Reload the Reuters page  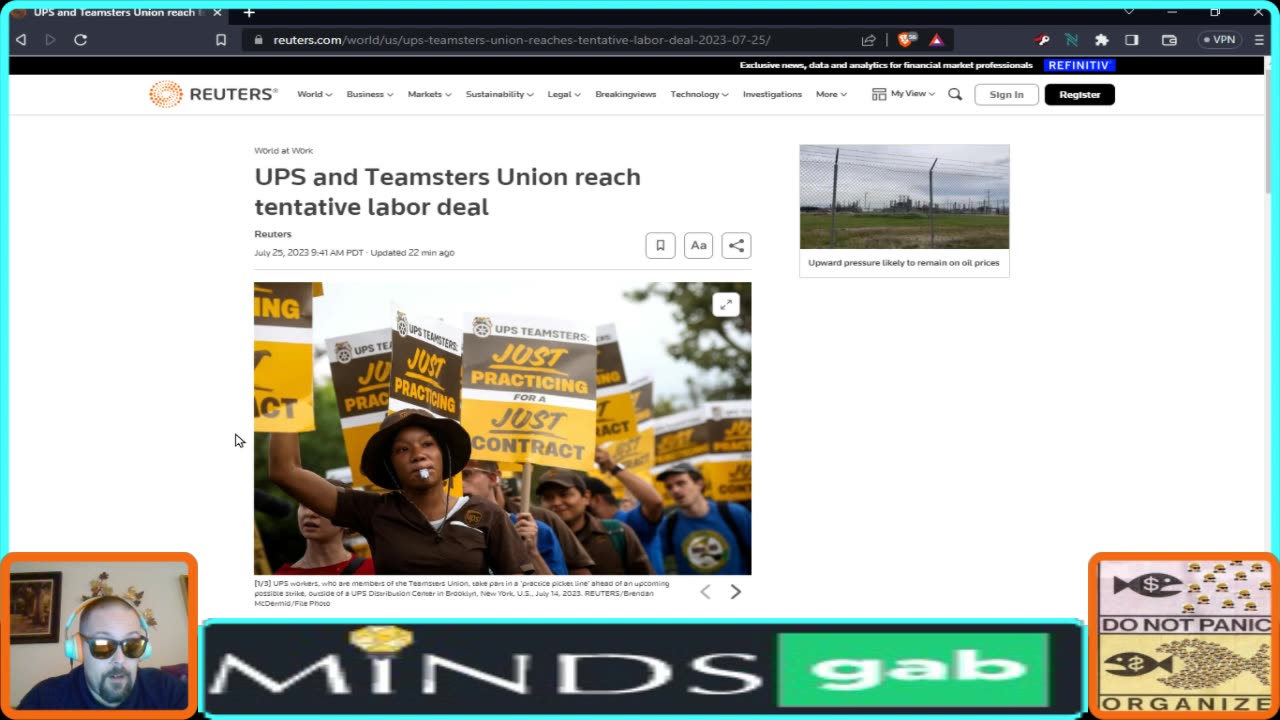pos(81,40)
